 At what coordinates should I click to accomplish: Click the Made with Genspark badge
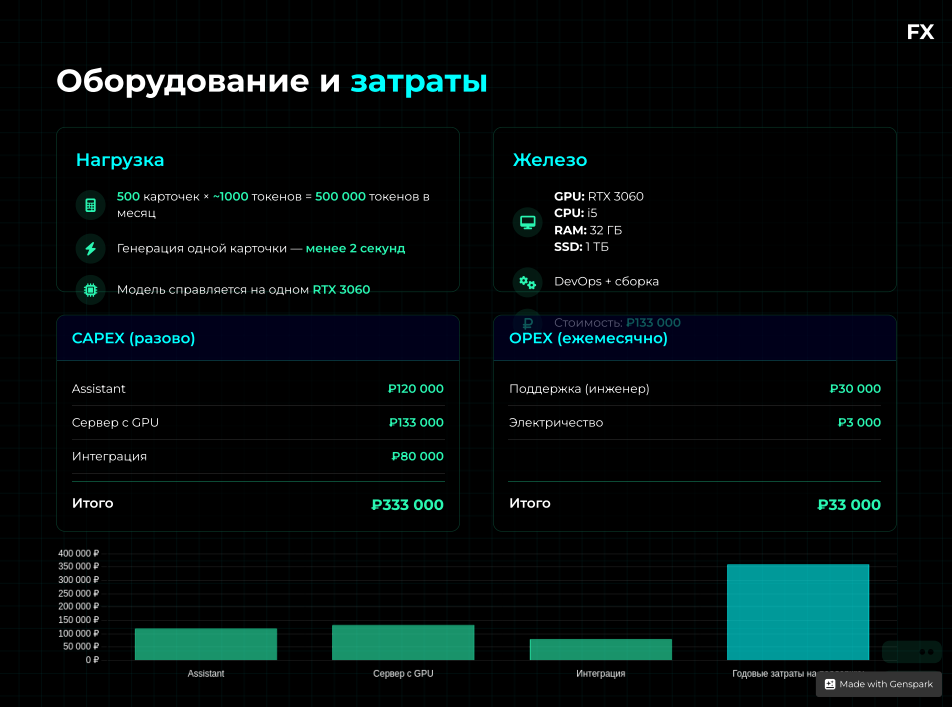(x=877, y=684)
